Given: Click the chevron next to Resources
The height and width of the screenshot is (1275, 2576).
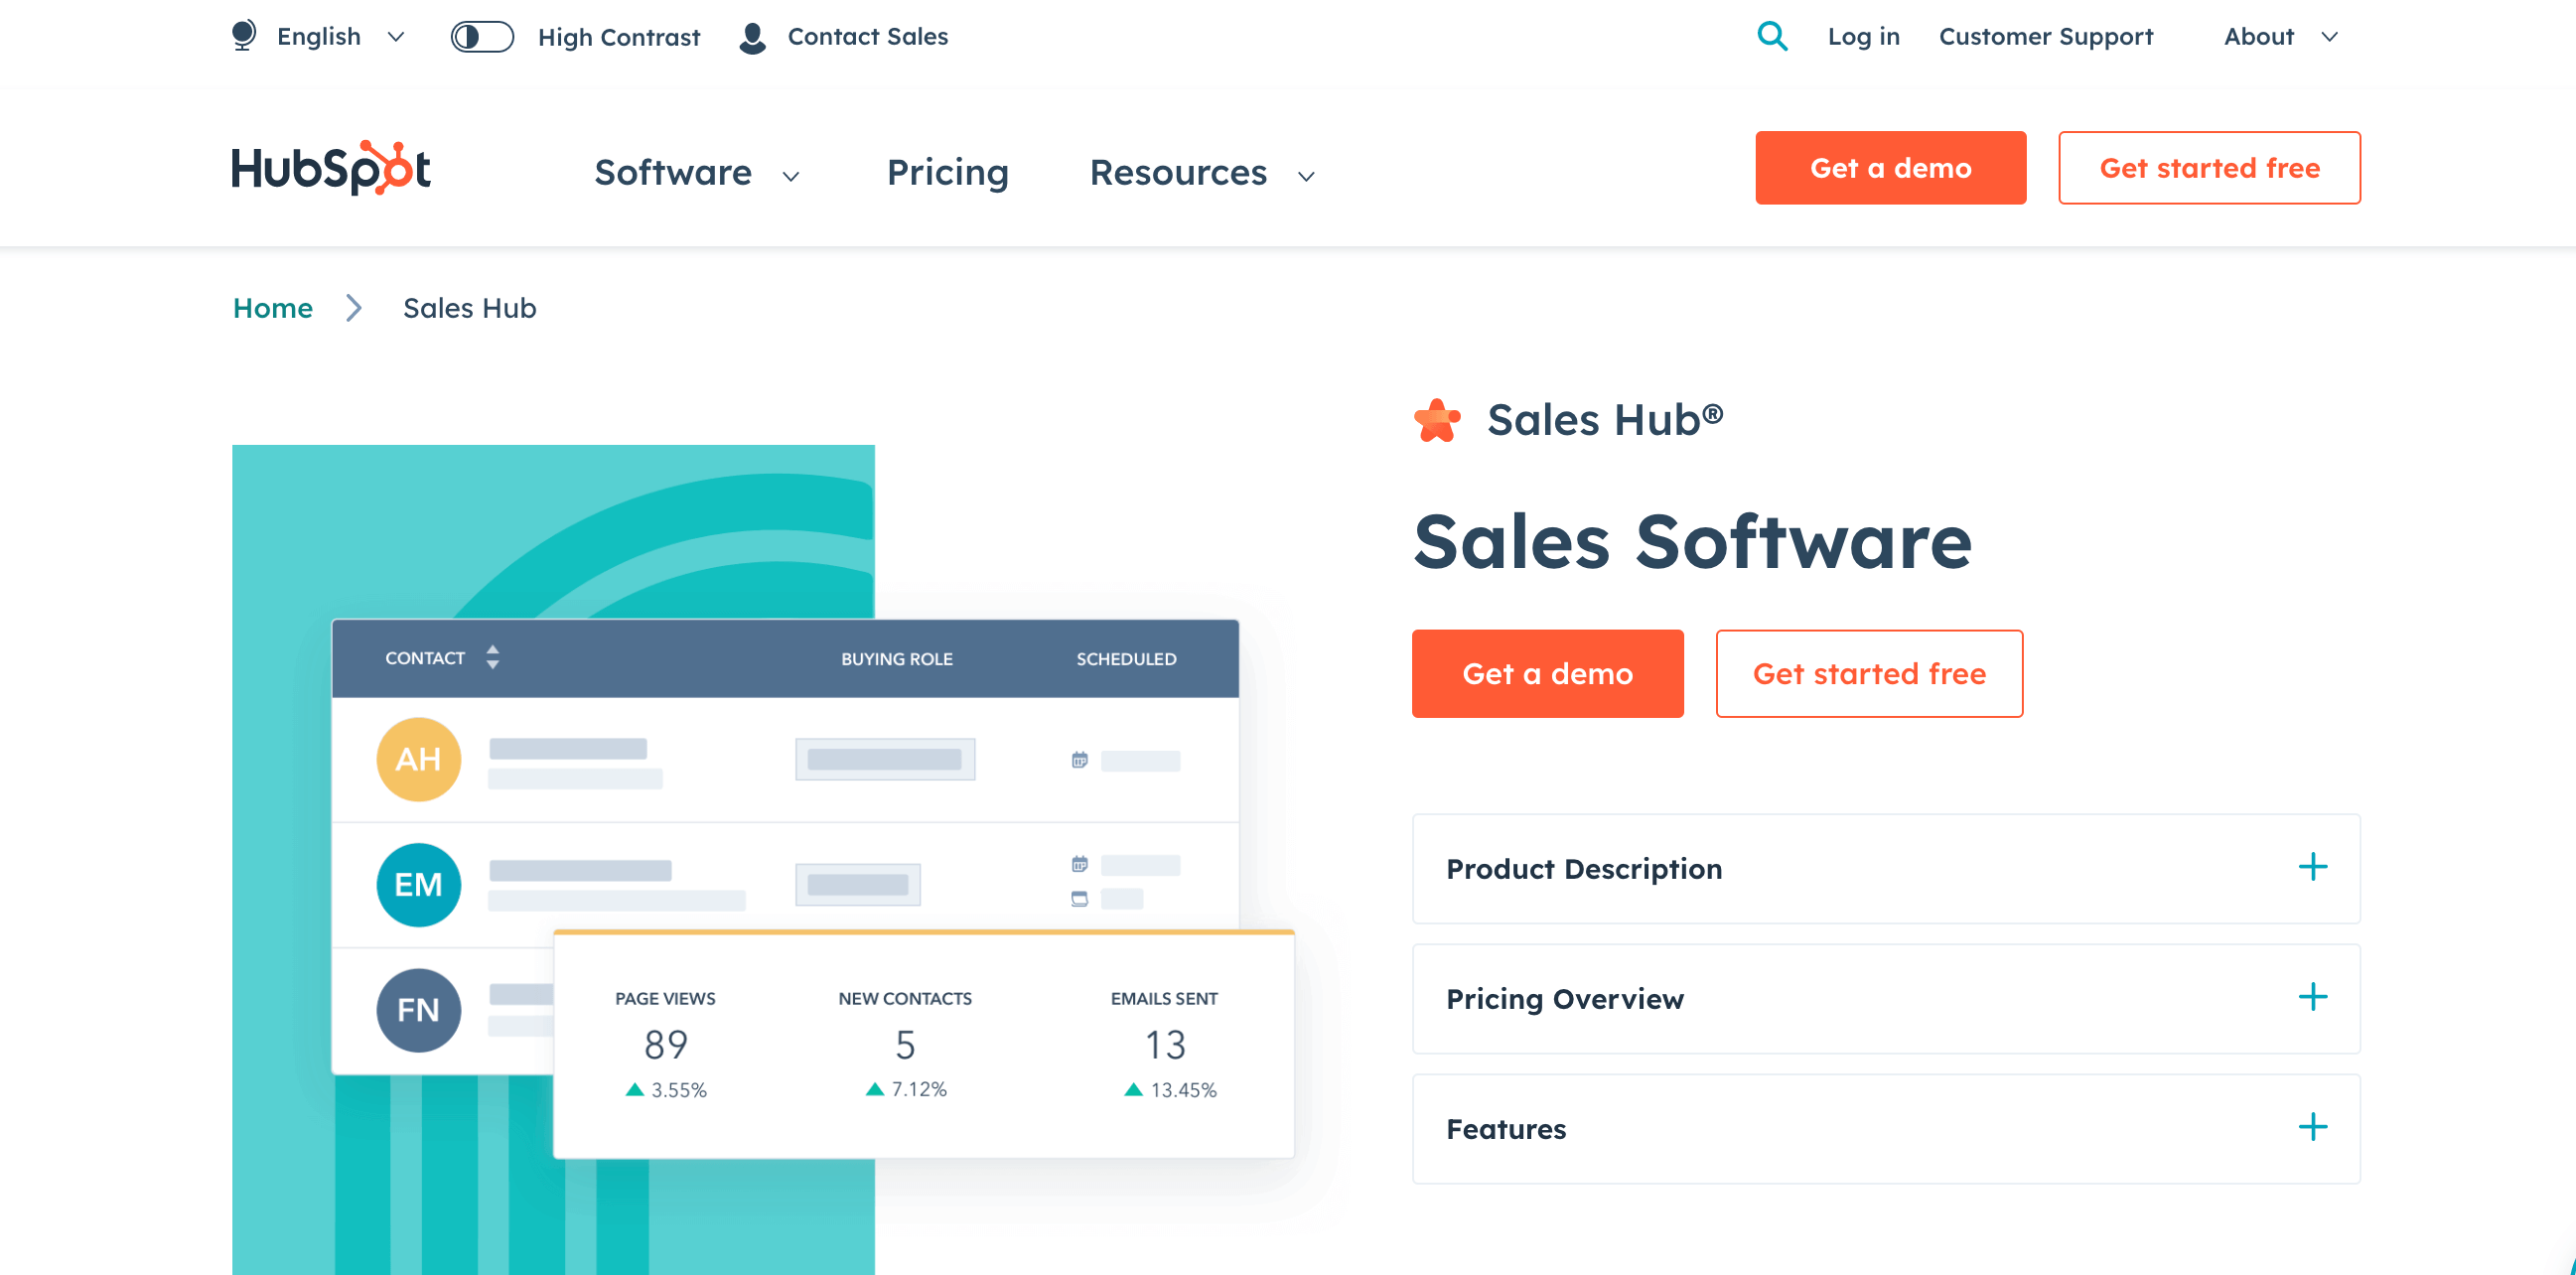Looking at the screenshot, I should coord(1306,177).
